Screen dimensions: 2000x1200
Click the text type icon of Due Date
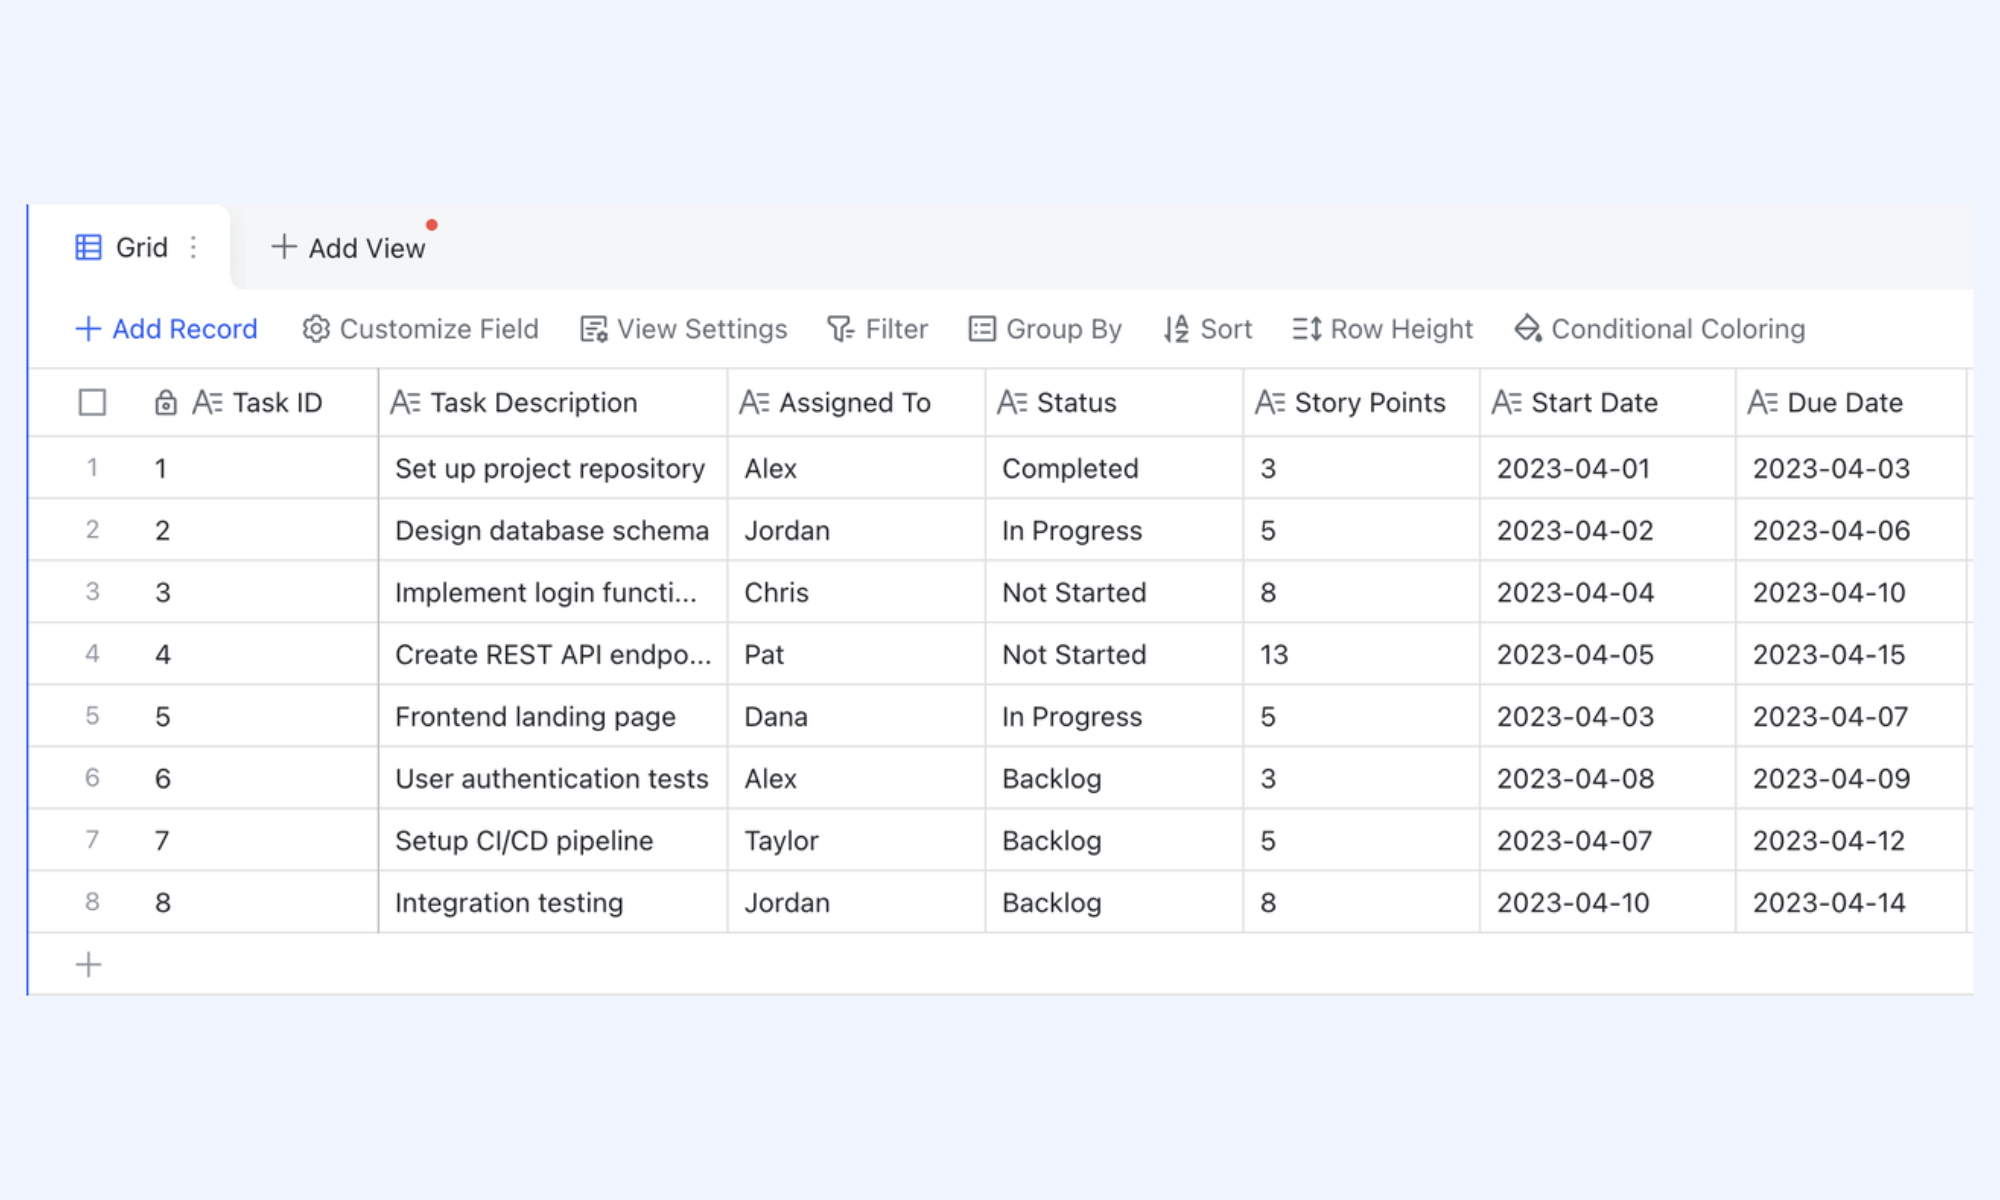(x=1762, y=403)
